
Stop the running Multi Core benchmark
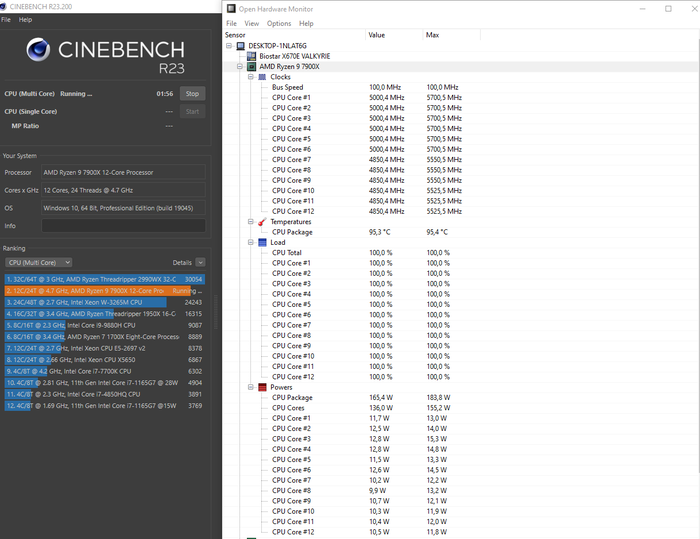tap(192, 94)
